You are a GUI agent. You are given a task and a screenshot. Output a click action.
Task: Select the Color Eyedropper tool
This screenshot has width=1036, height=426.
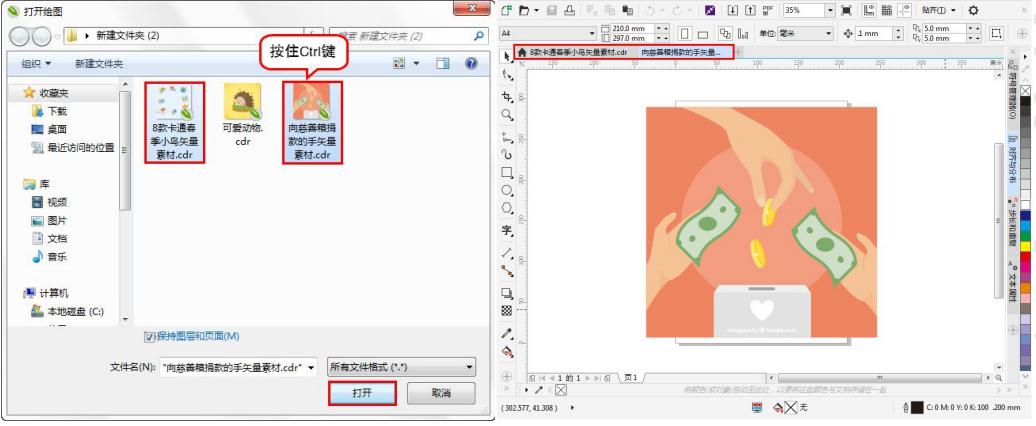[507, 333]
